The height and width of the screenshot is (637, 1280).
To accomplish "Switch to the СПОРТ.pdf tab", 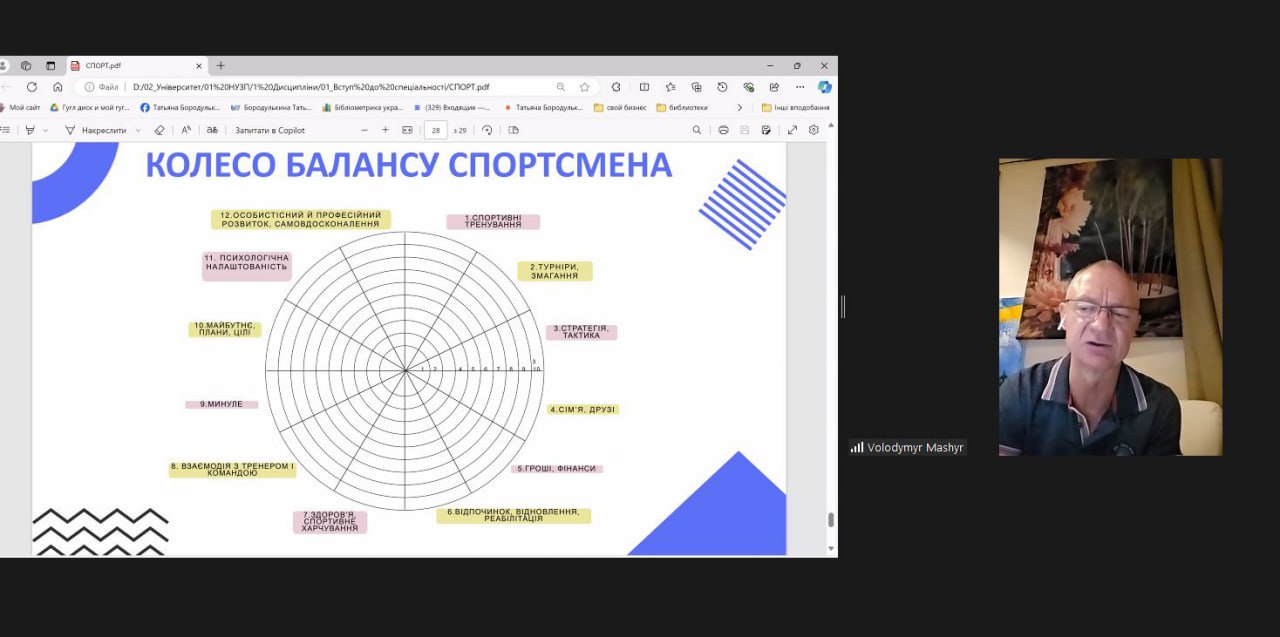I will (x=130, y=66).
